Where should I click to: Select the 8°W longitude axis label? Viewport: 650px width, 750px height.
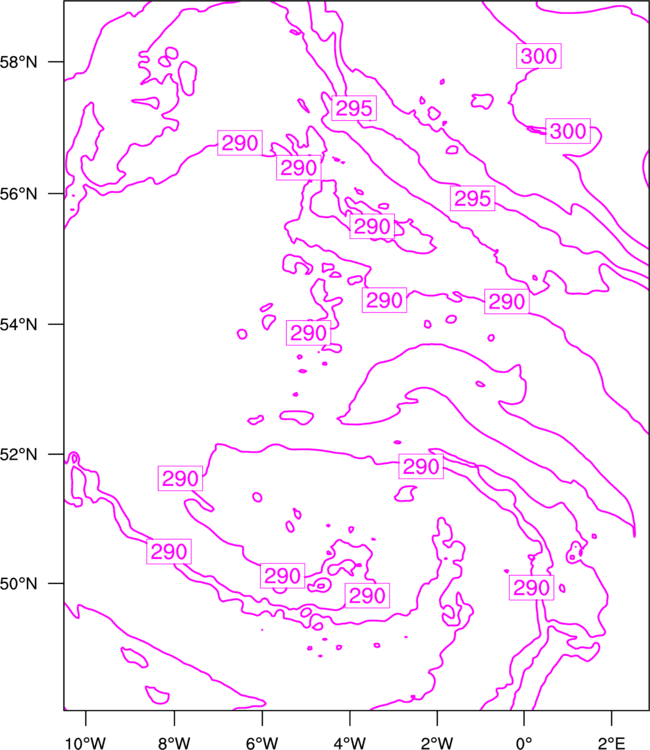[174, 742]
